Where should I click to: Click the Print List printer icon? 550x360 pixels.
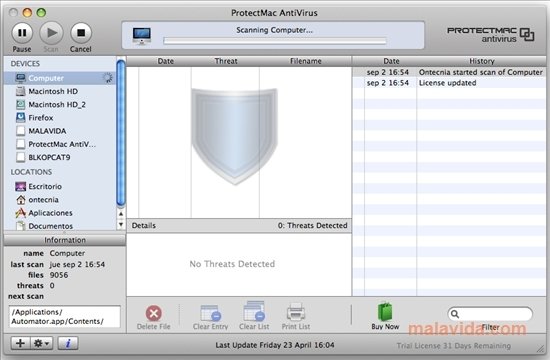pos(296,312)
